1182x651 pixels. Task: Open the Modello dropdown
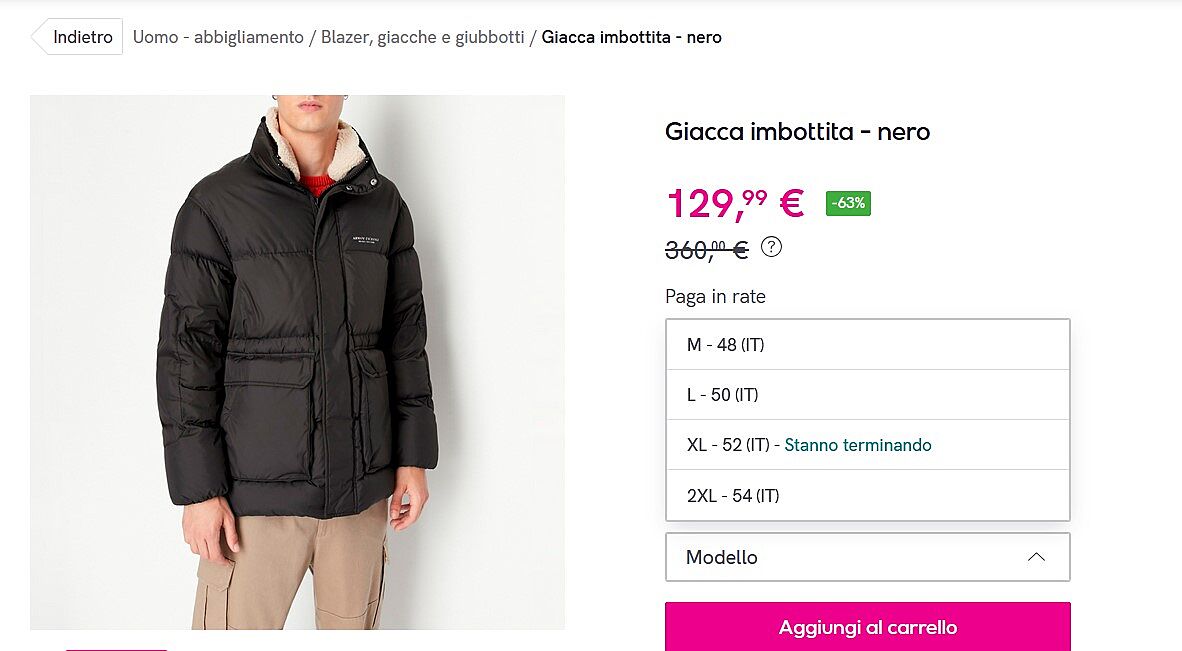[x=867, y=557]
